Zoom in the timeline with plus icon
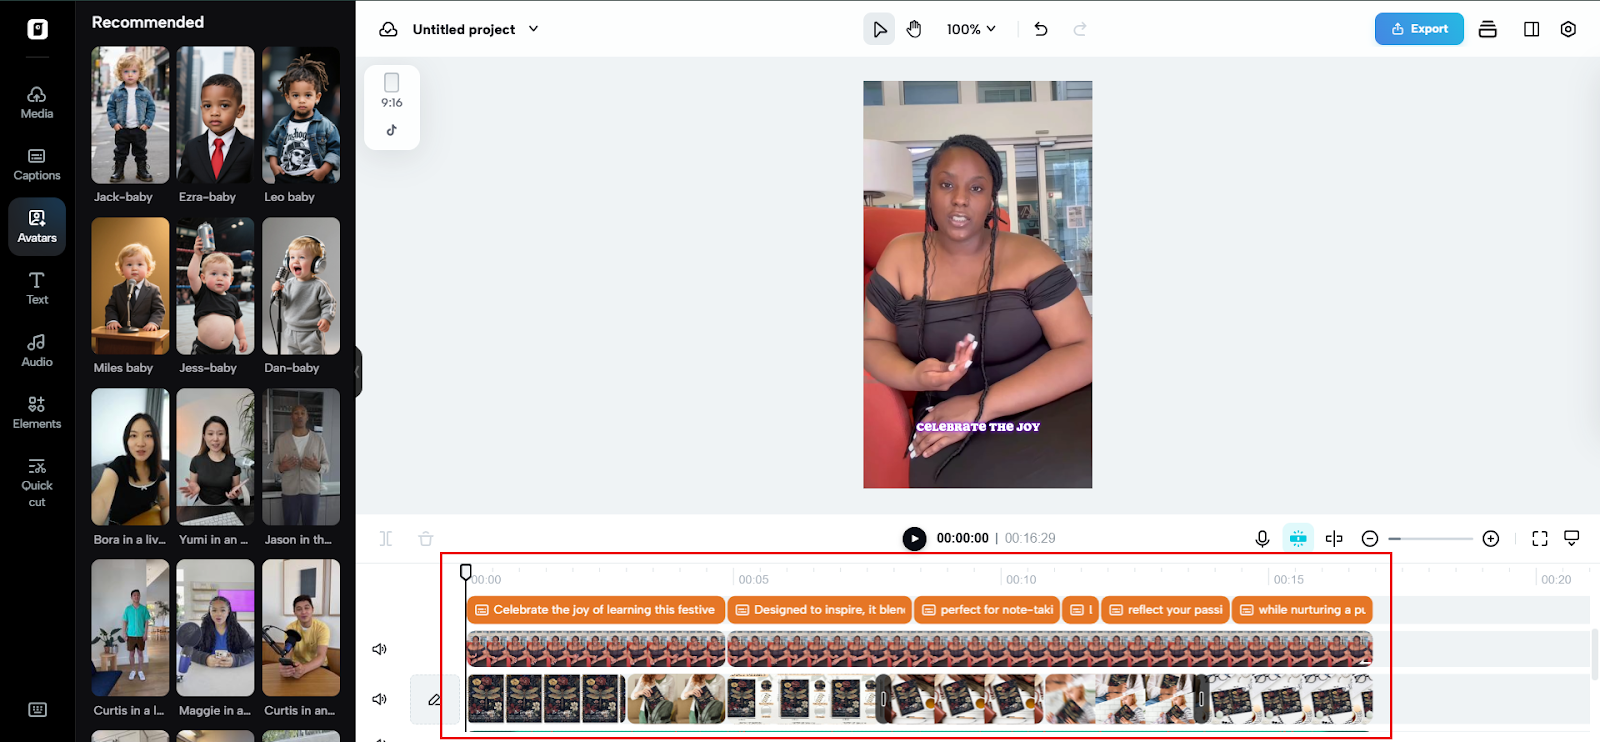This screenshot has height=742, width=1600. pyautogui.click(x=1491, y=539)
